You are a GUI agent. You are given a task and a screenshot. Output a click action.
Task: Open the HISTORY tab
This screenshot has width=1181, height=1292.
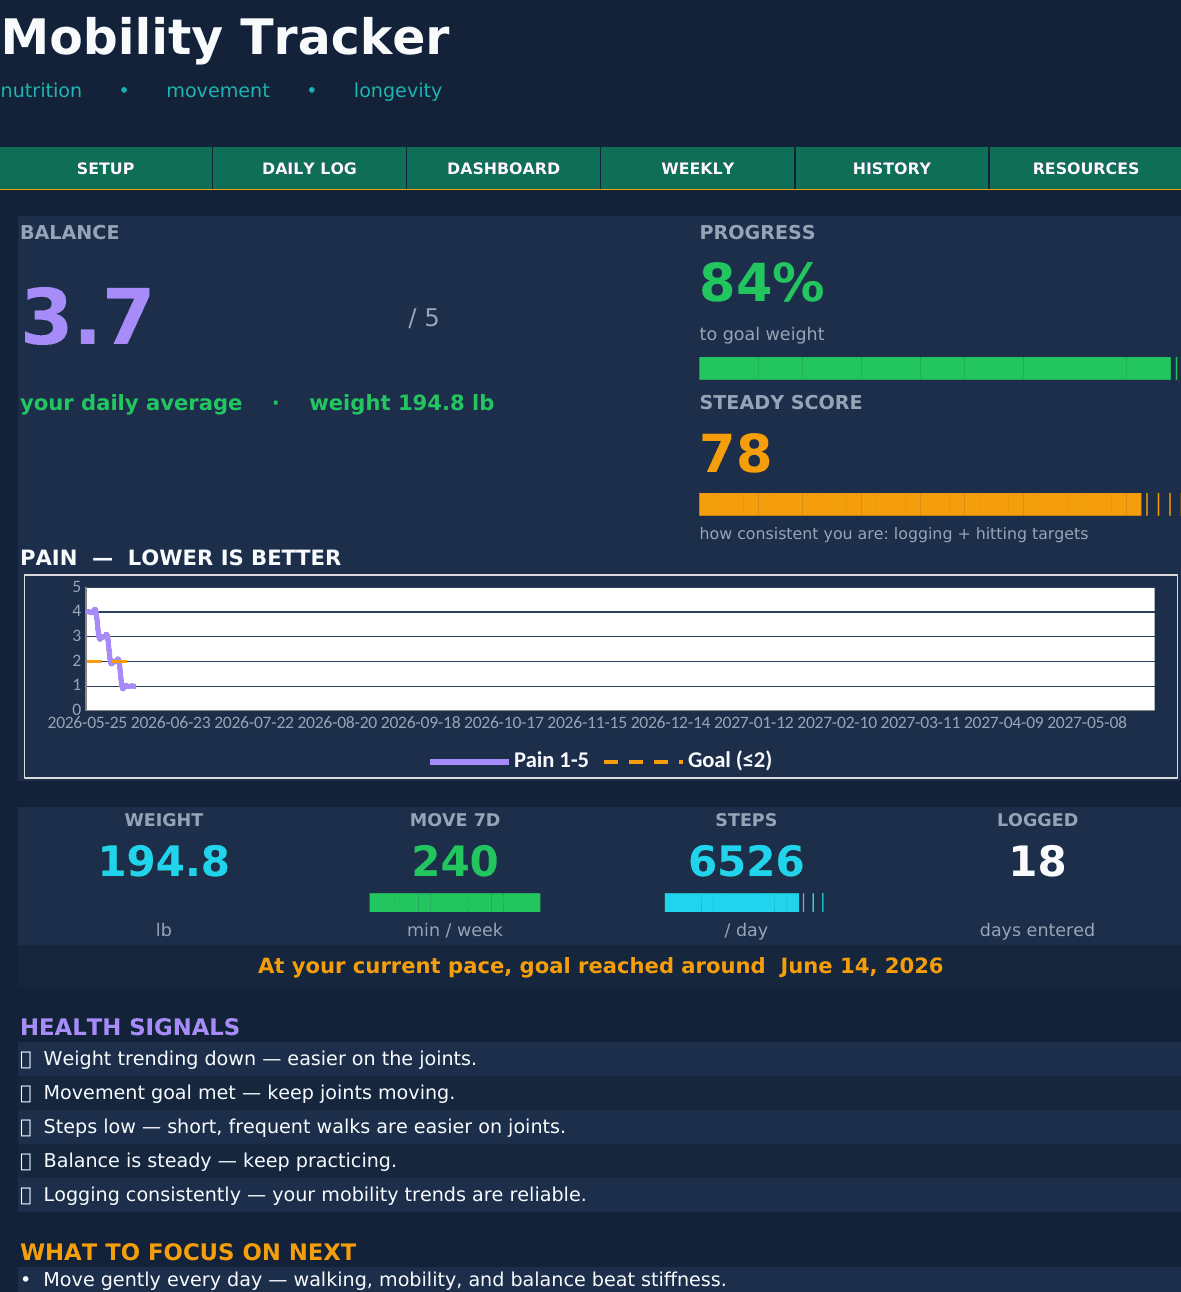(x=891, y=168)
